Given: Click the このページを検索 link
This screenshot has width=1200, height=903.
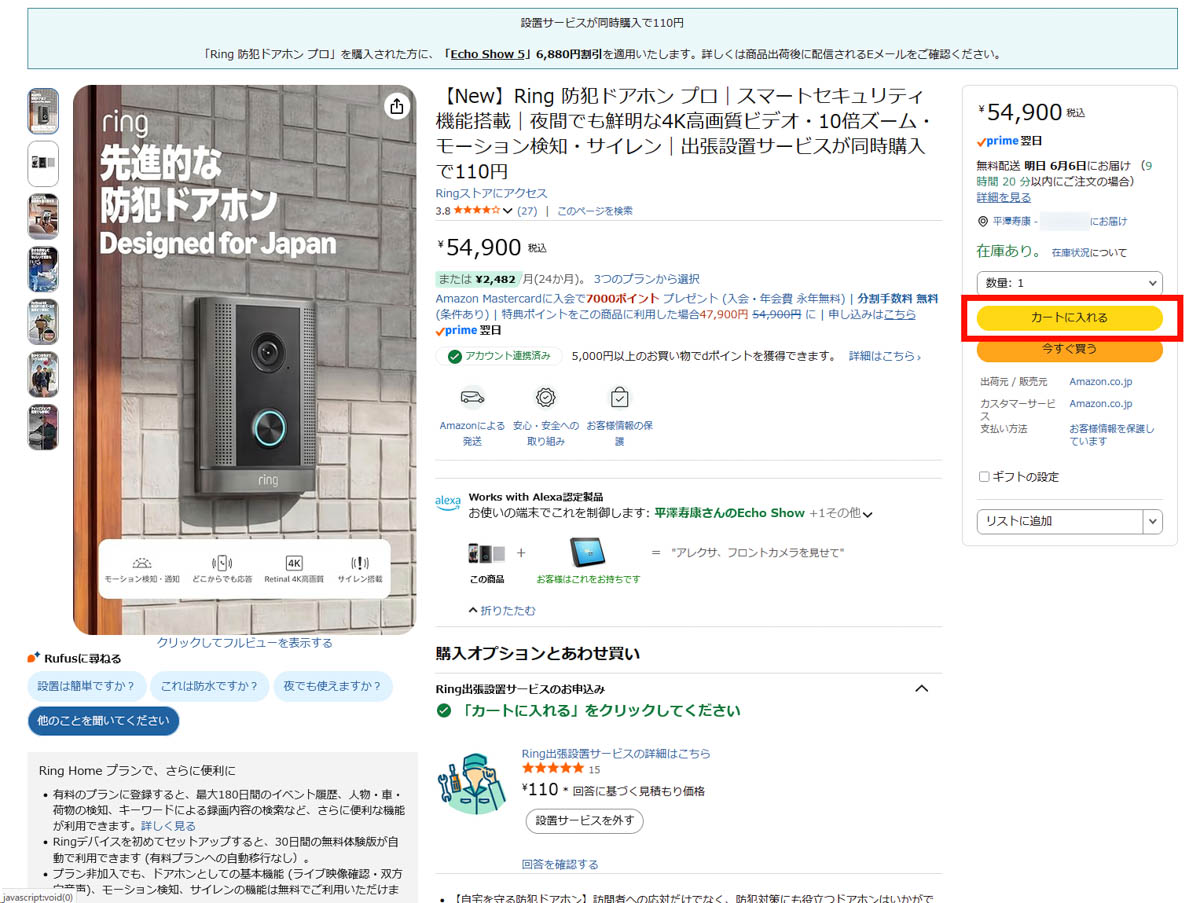Looking at the screenshot, I should (x=595, y=211).
